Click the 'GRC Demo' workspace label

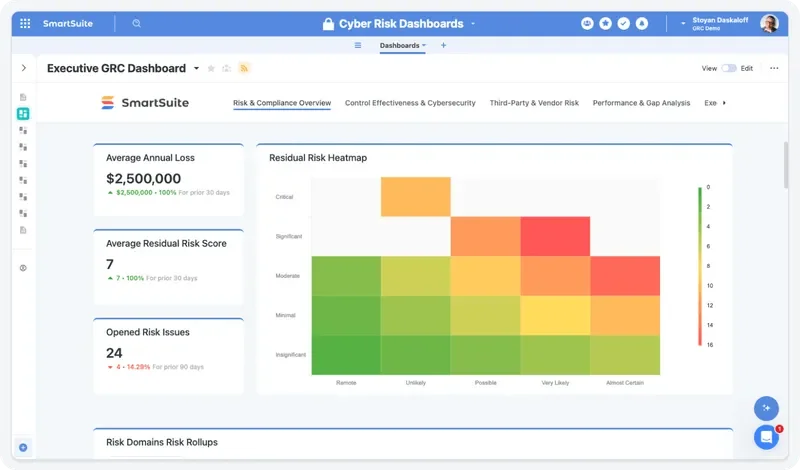706,29
